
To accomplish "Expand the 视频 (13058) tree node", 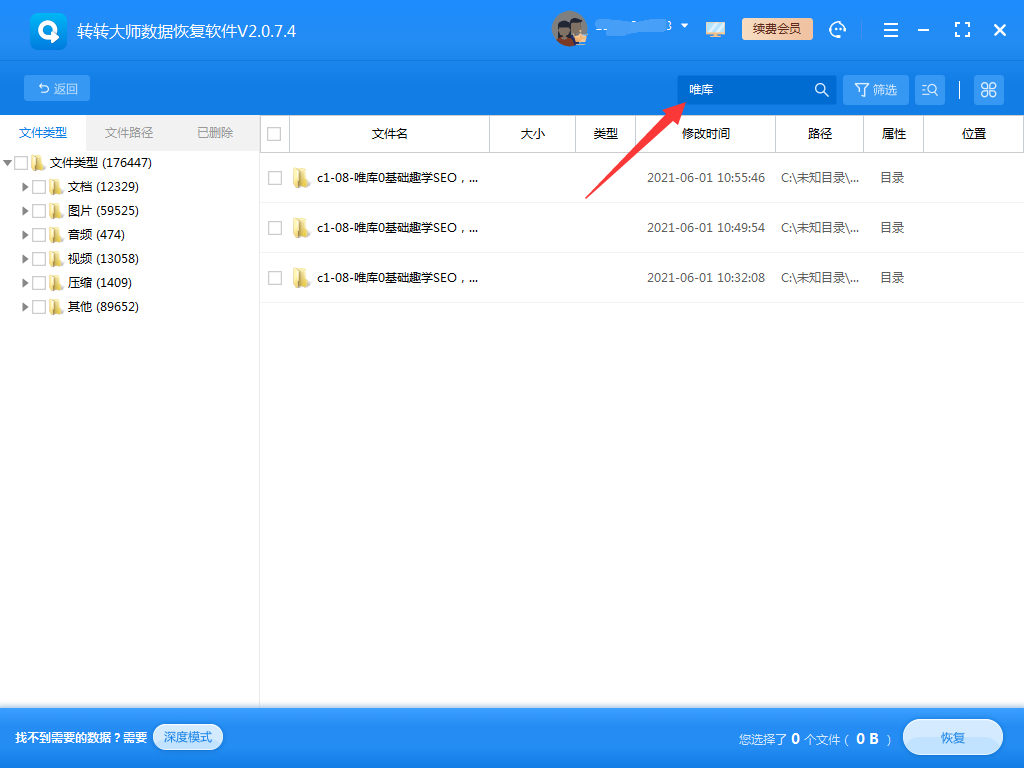I will pos(25,258).
